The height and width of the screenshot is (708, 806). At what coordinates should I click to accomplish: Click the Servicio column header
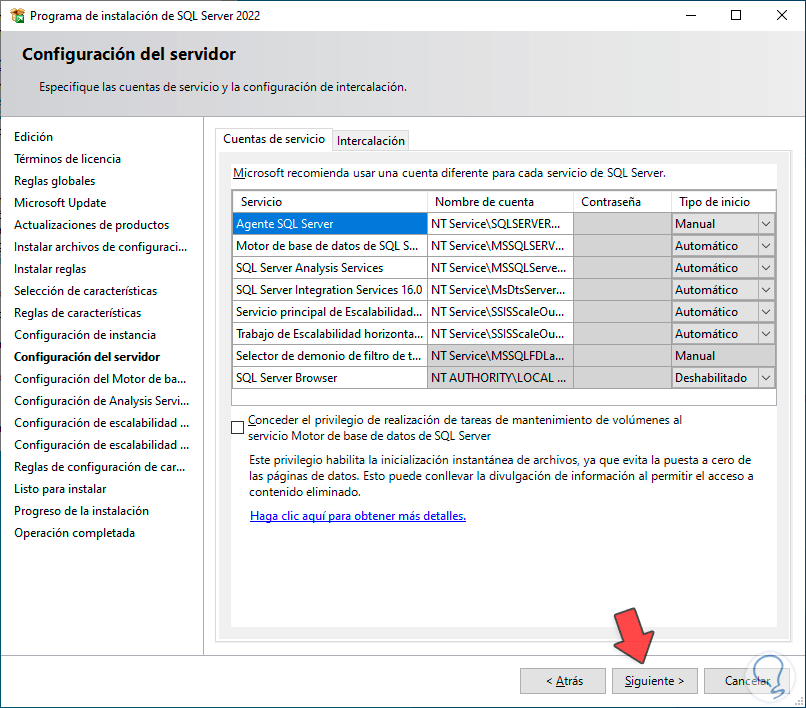[x=329, y=202]
